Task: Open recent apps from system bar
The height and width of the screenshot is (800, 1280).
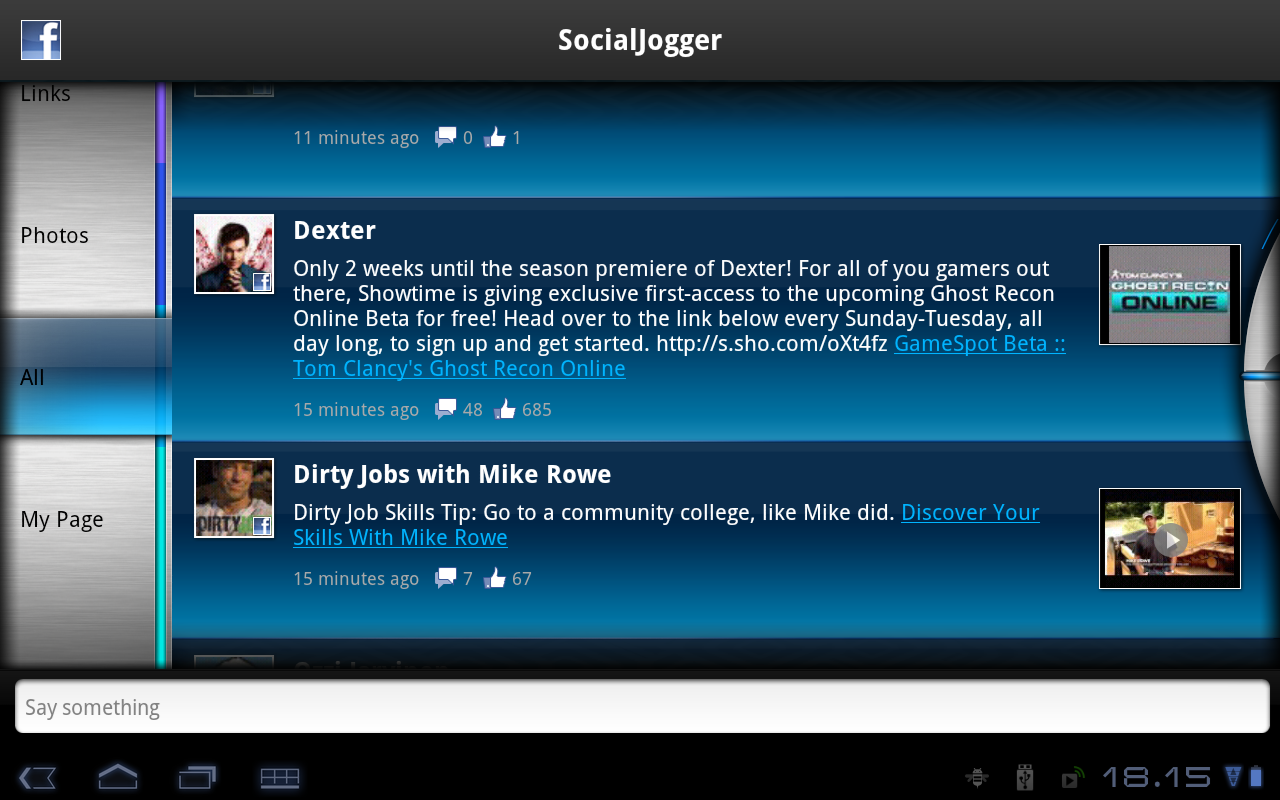Action: [x=198, y=777]
